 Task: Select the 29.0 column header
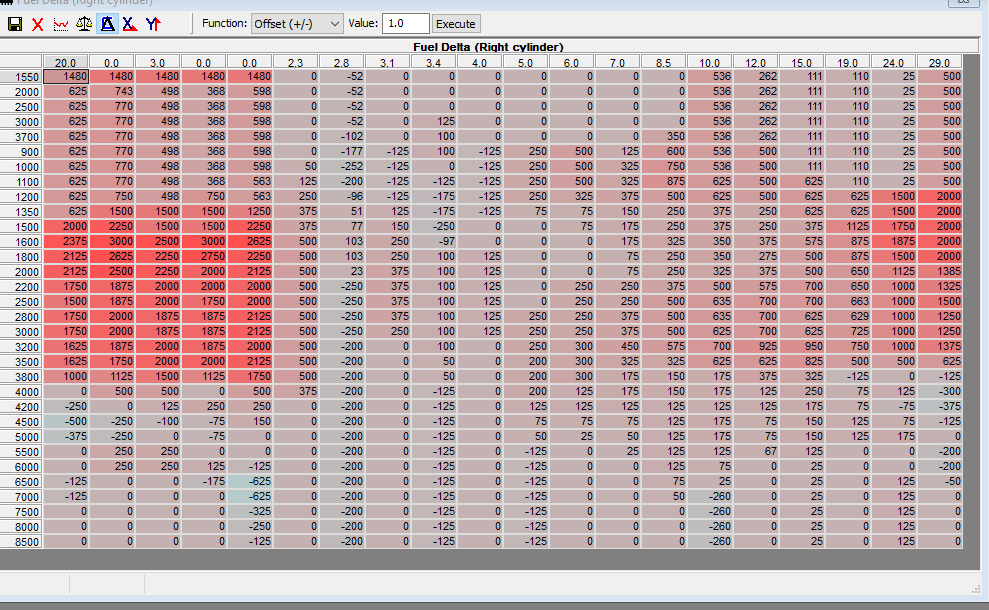[x=940, y=62]
